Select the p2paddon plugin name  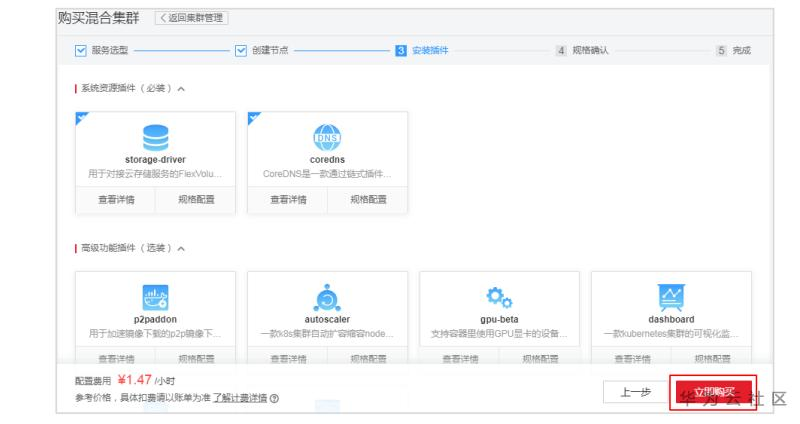pyautogui.click(x=155, y=319)
